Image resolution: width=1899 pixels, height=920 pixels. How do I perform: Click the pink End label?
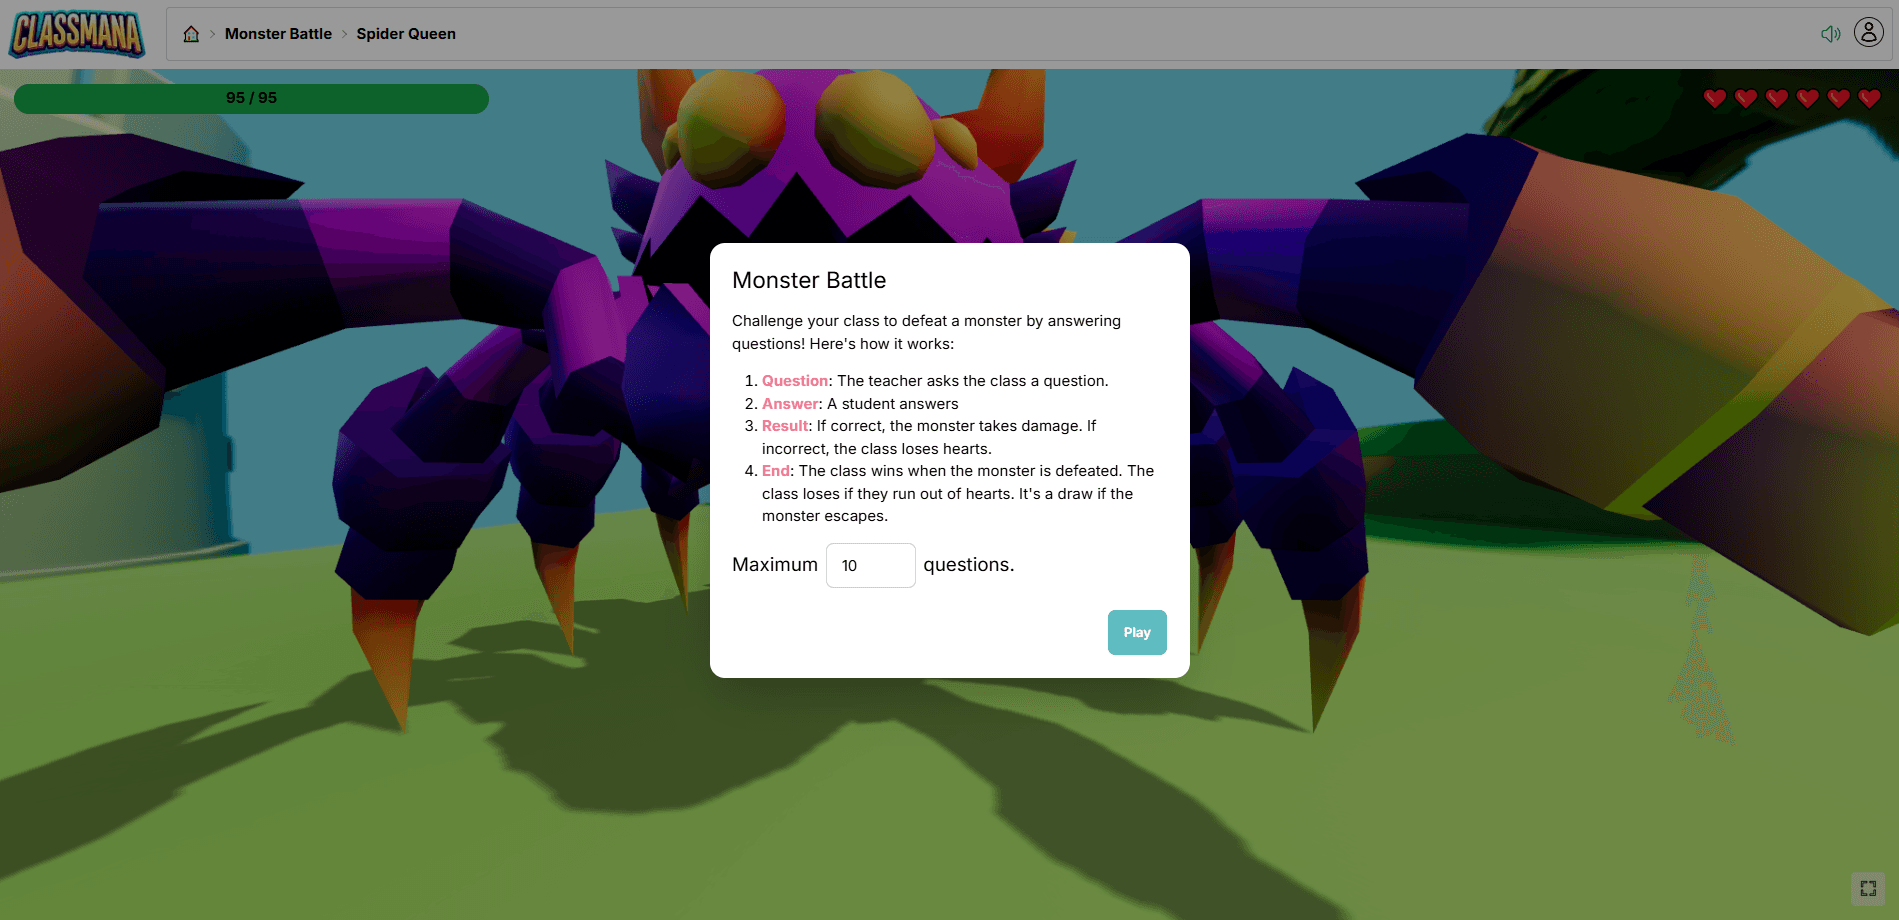pyautogui.click(x=776, y=471)
